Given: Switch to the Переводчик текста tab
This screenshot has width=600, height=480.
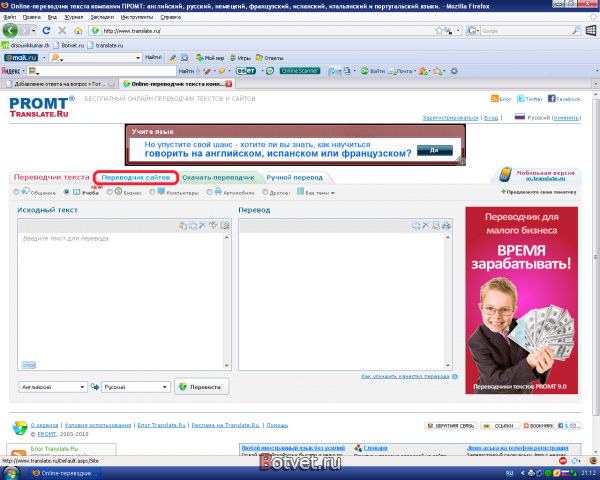Looking at the screenshot, I should click(51, 177).
